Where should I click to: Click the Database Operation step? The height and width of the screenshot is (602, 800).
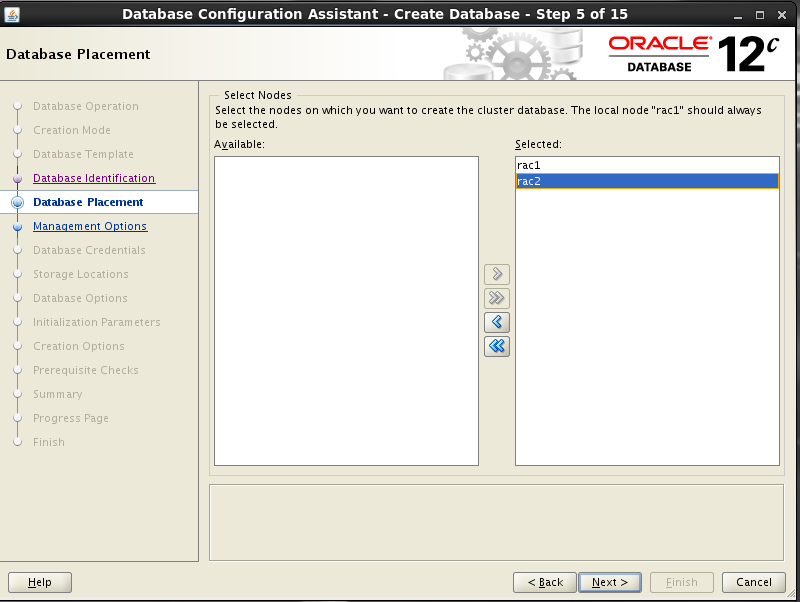pyautogui.click(x=86, y=106)
